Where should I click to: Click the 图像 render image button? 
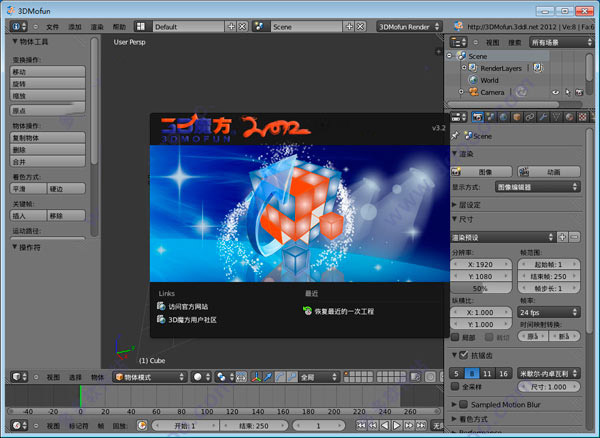pyautogui.click(x=481, y=172)
